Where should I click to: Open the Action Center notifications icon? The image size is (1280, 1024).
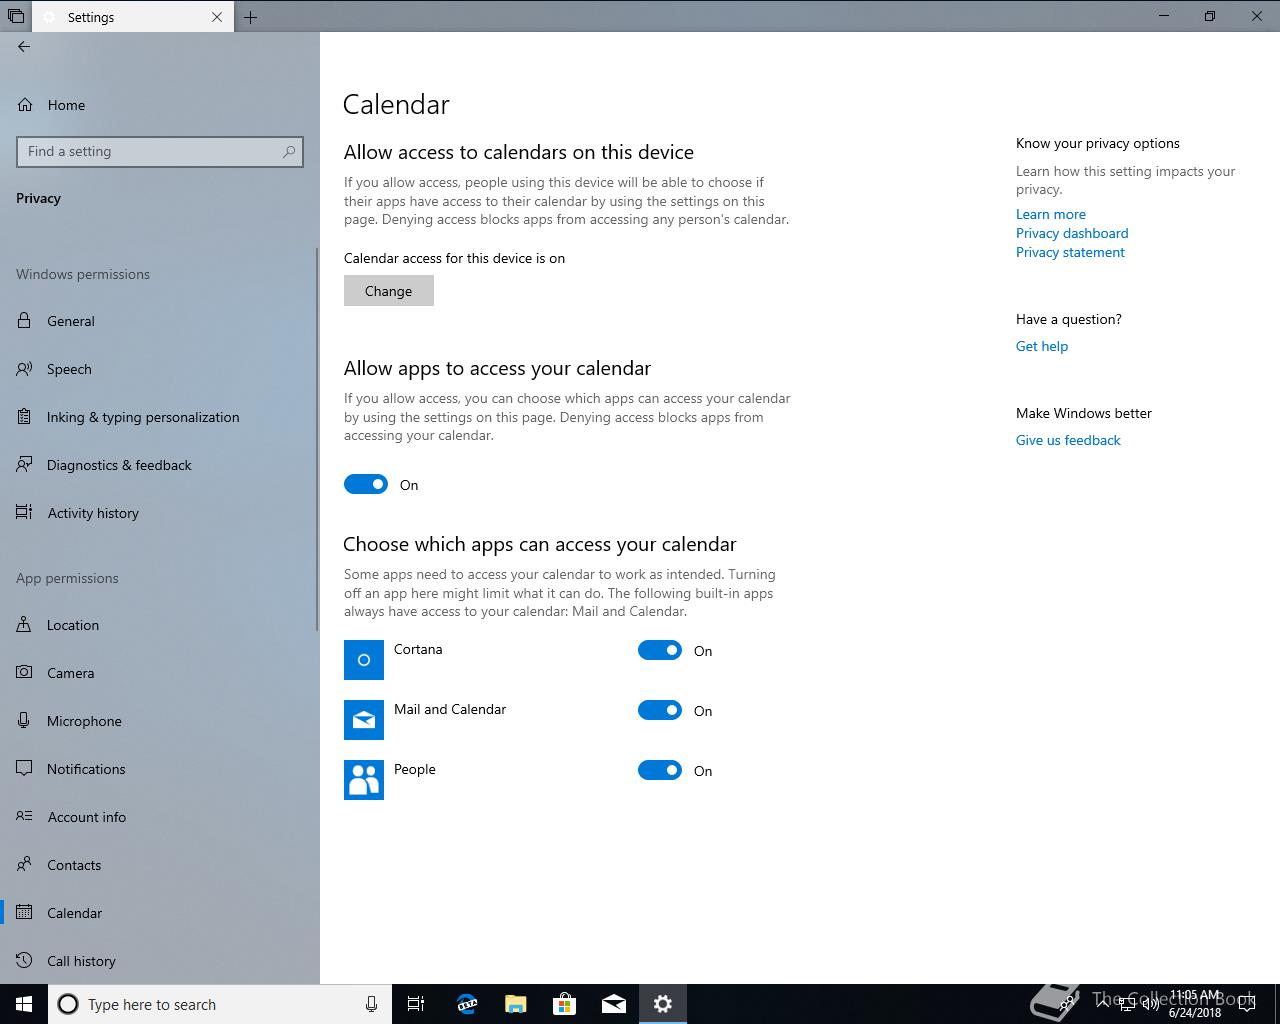coord(1247,1004)
